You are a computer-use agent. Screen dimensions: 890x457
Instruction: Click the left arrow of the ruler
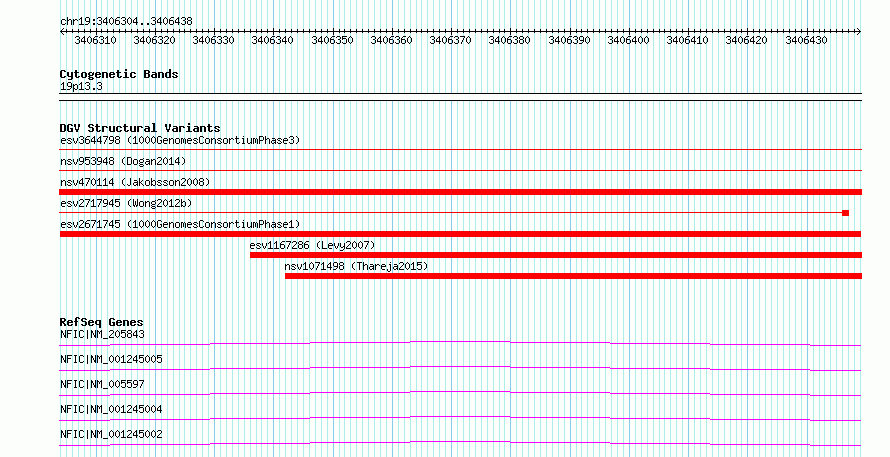coord(62,31)
